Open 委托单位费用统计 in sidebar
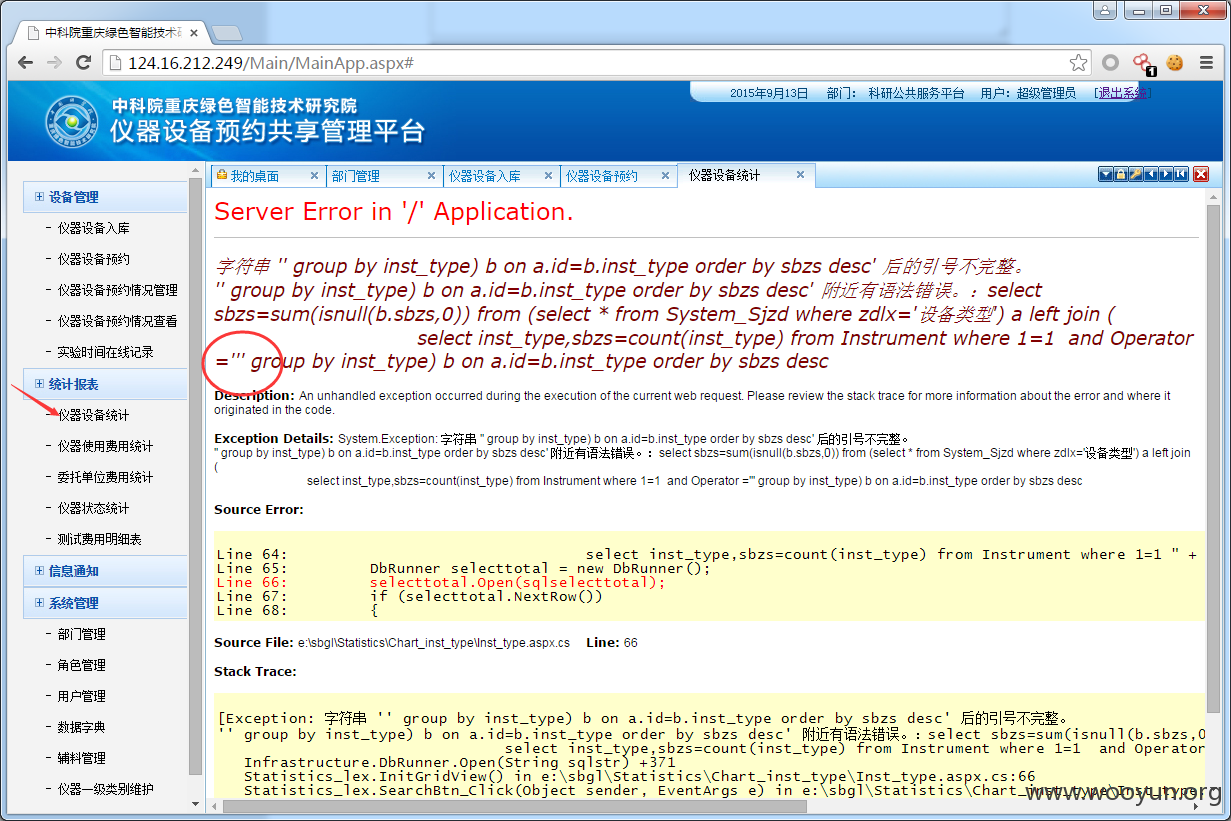The height and width of the screenshot is (821, 1231). (106, 477)
